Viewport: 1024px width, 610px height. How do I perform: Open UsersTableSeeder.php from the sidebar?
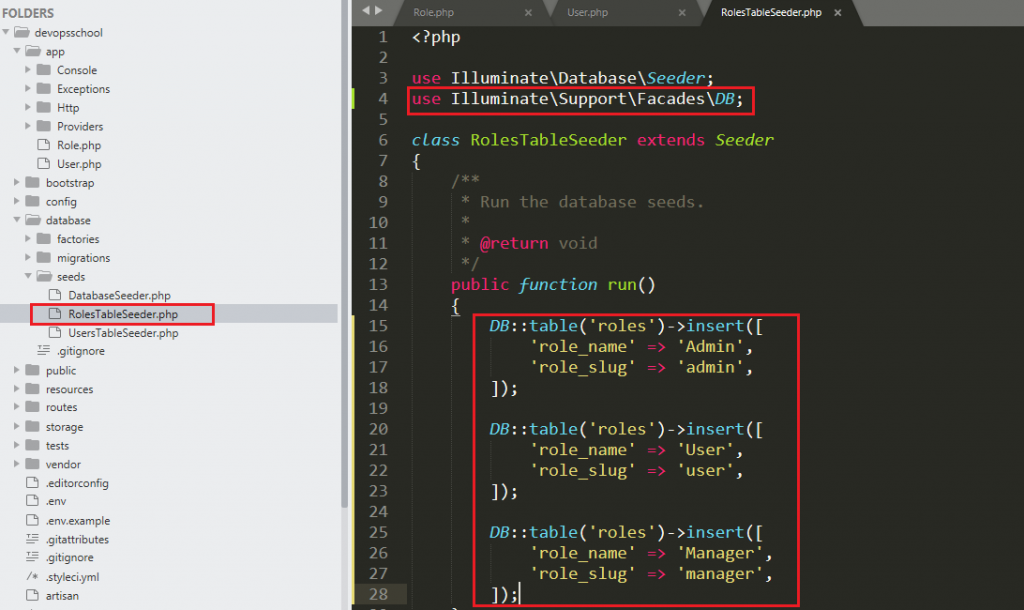[x=123, y=333]
